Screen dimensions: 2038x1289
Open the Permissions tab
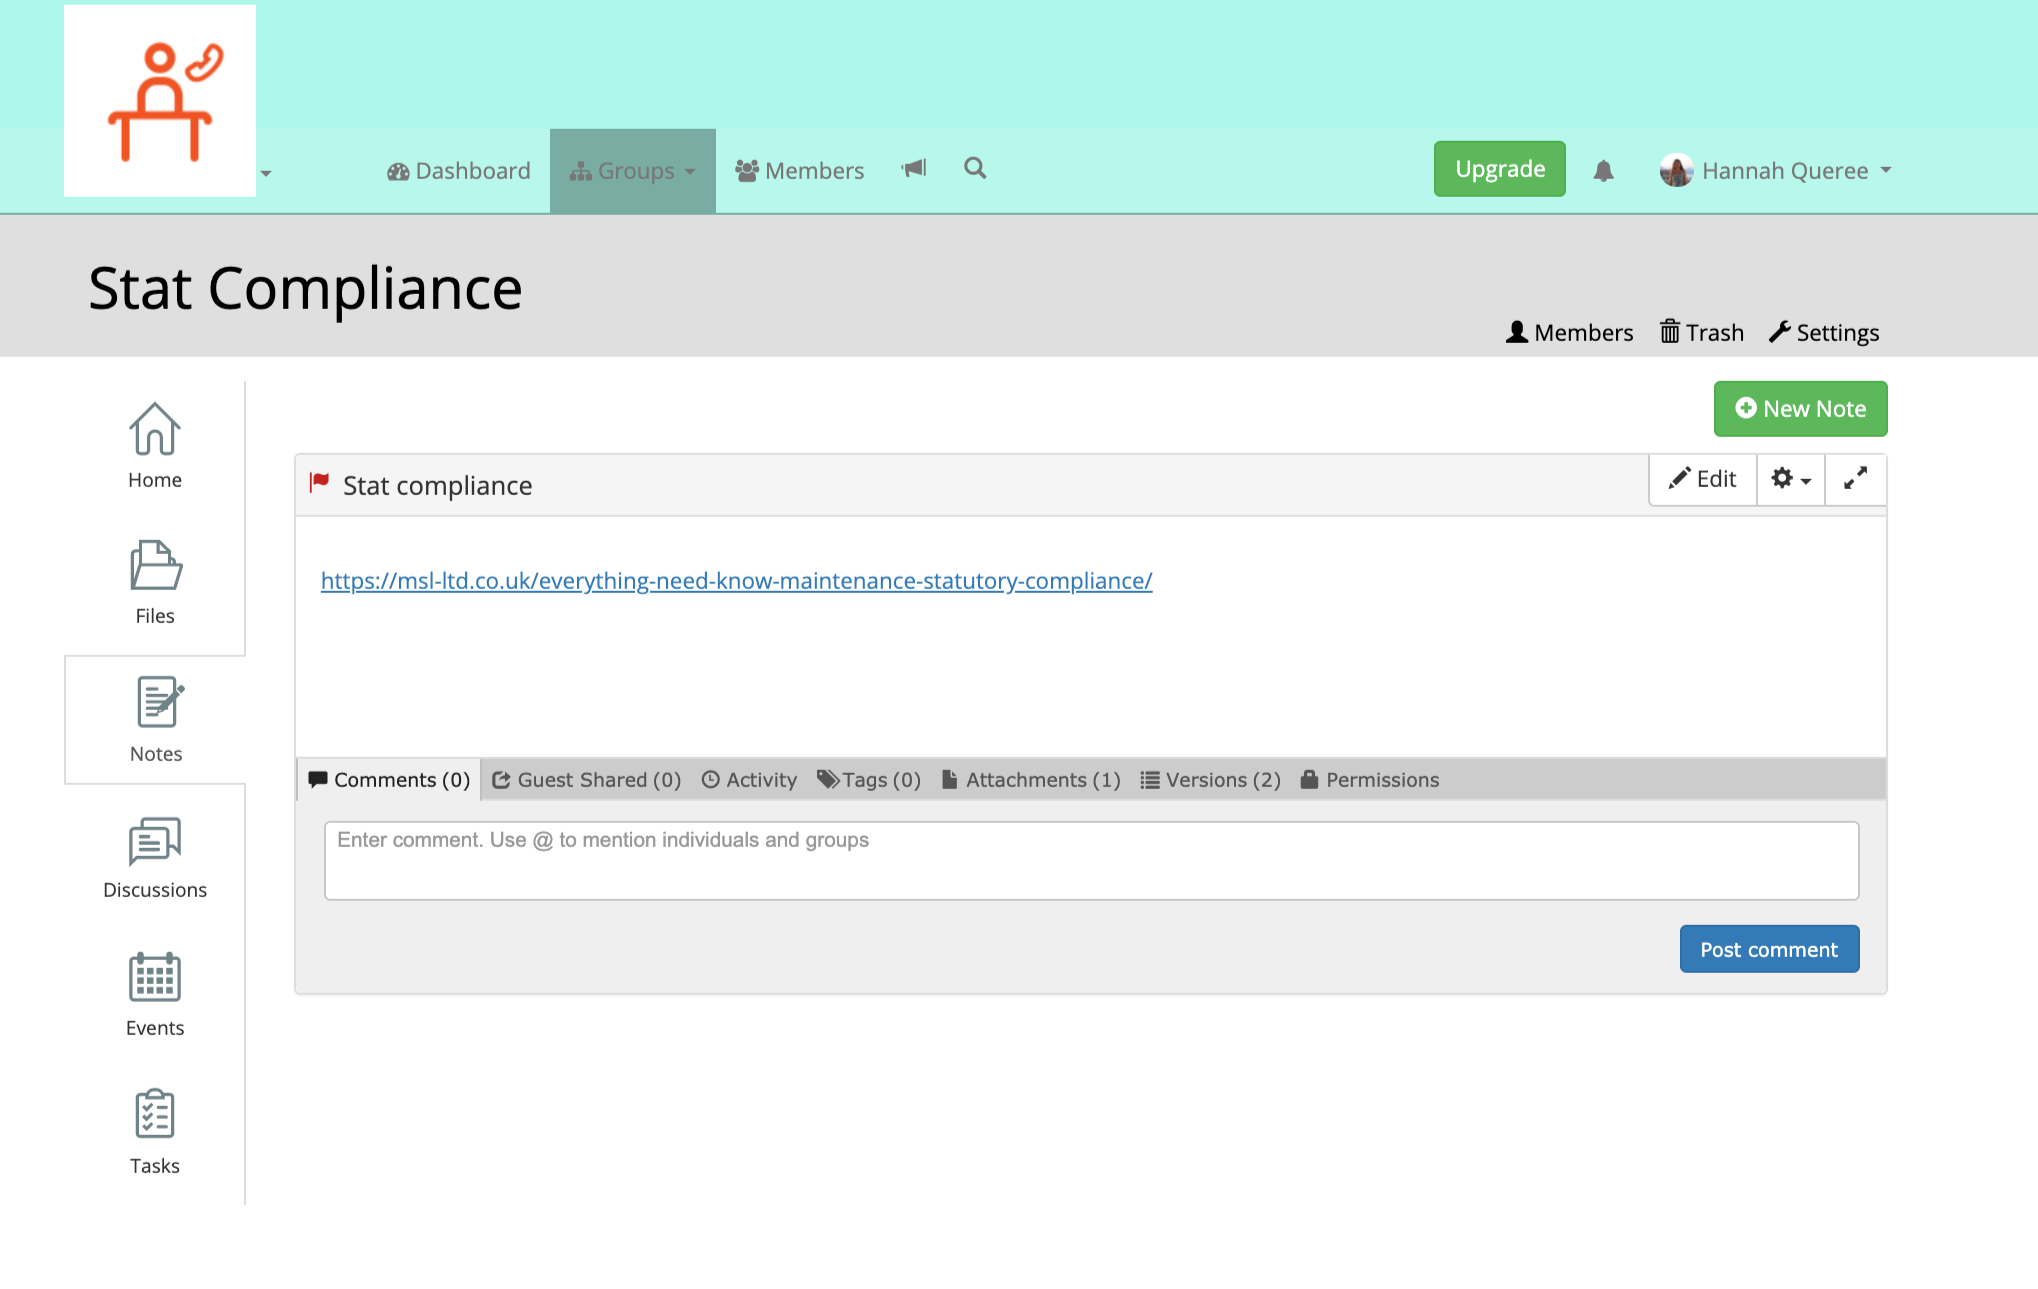click(1370, 780)
